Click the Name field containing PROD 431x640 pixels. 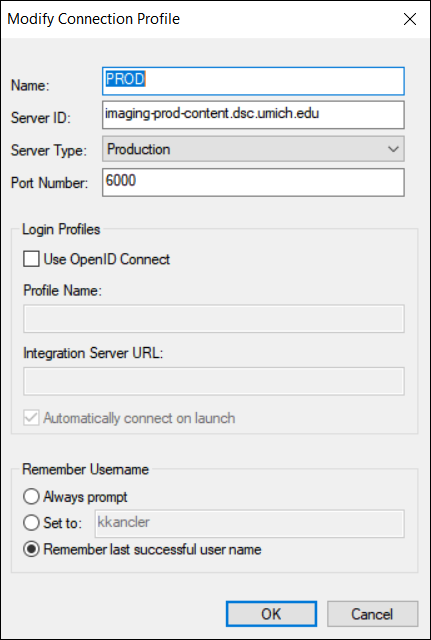(253, 81)
